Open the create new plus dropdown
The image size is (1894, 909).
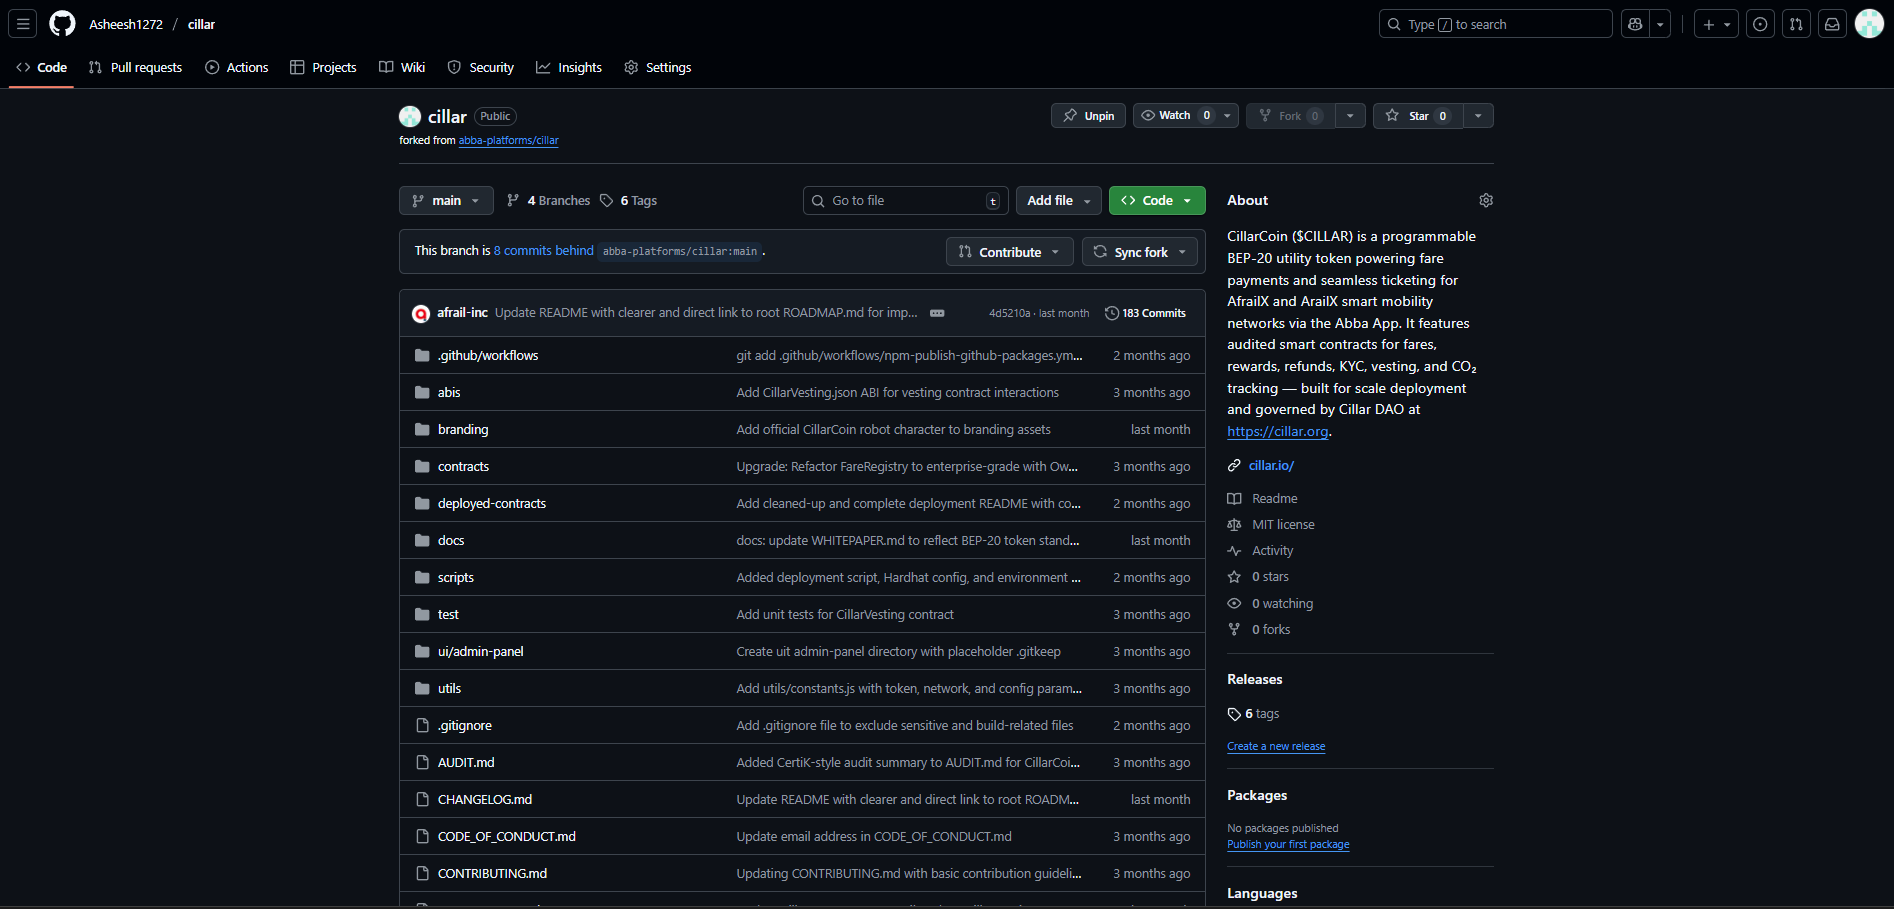(x=1716, y=24)
